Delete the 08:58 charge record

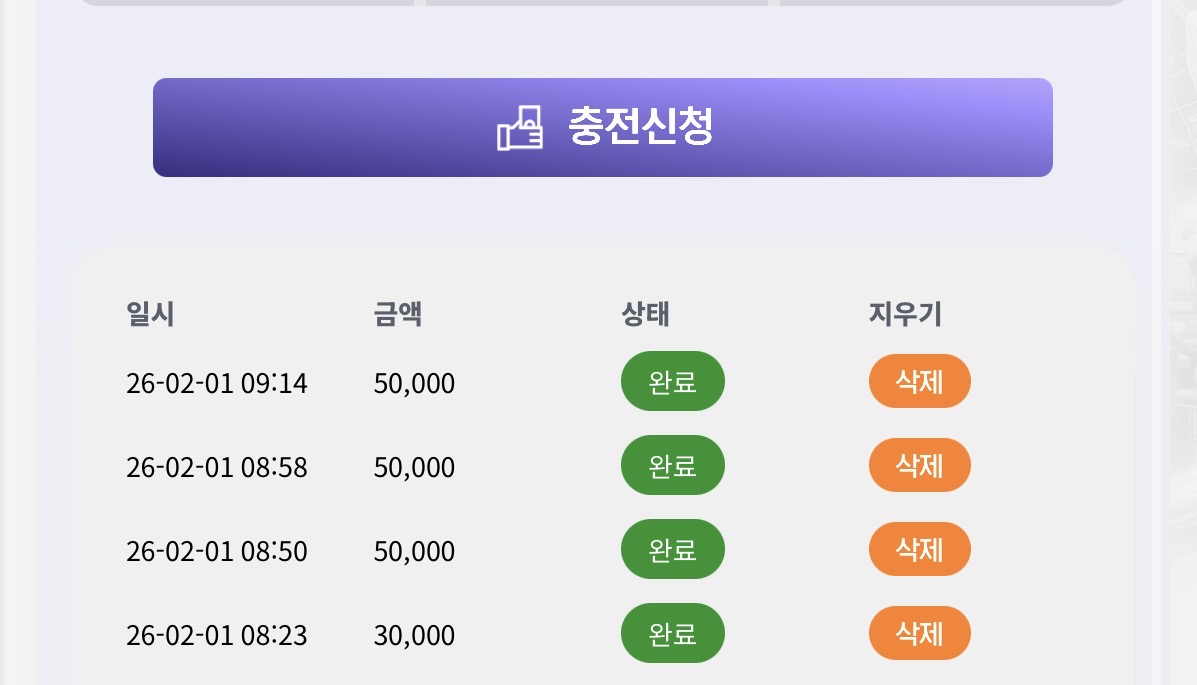[x=919, y=465]
